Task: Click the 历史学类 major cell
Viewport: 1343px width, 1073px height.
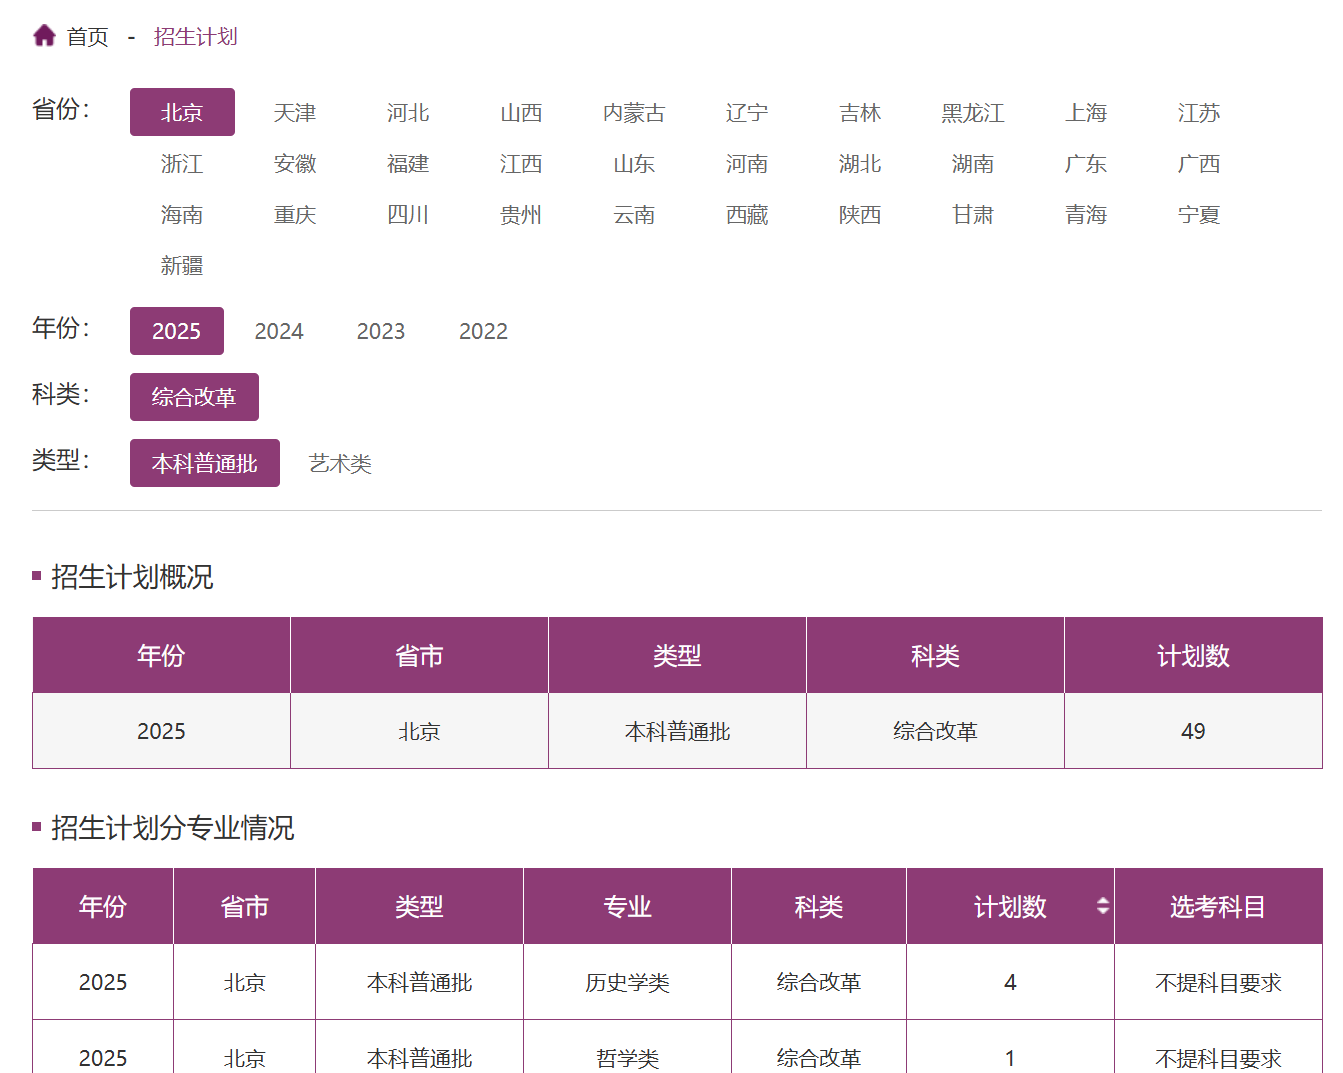Action: pyautogui.click(x=627, y=983)
